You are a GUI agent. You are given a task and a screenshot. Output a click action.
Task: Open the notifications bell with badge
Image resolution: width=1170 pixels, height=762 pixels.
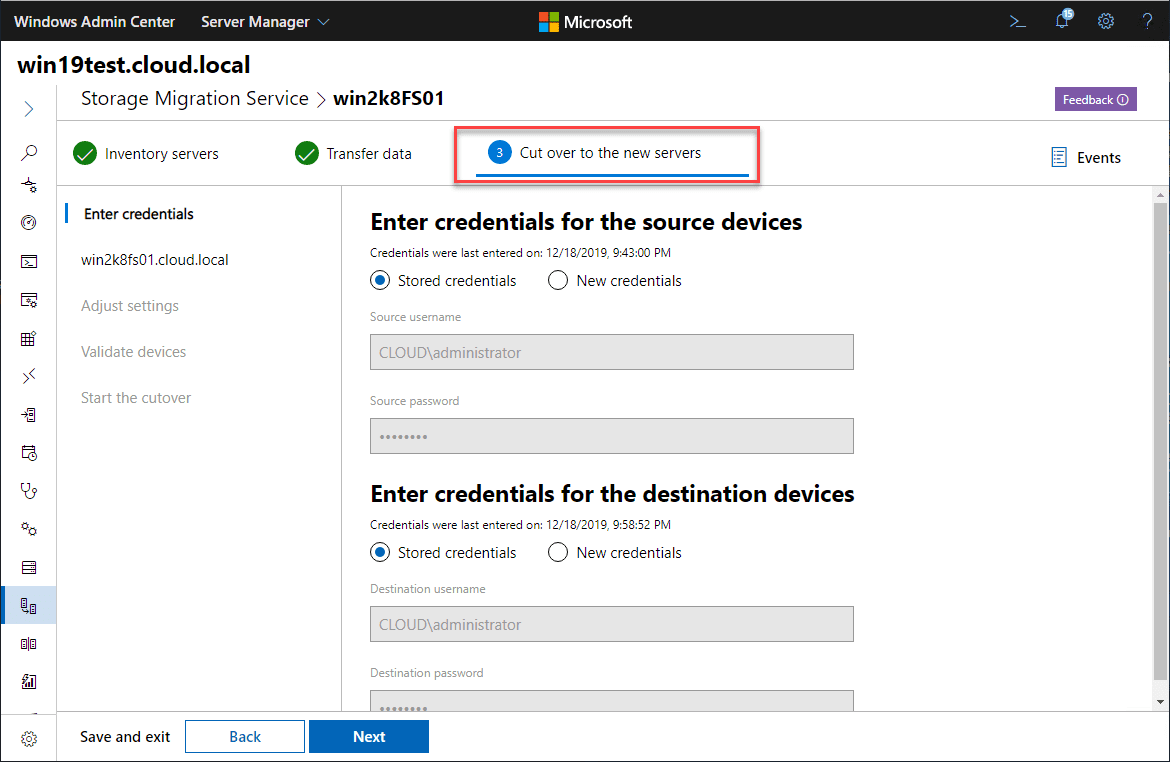click(1062, 21)
